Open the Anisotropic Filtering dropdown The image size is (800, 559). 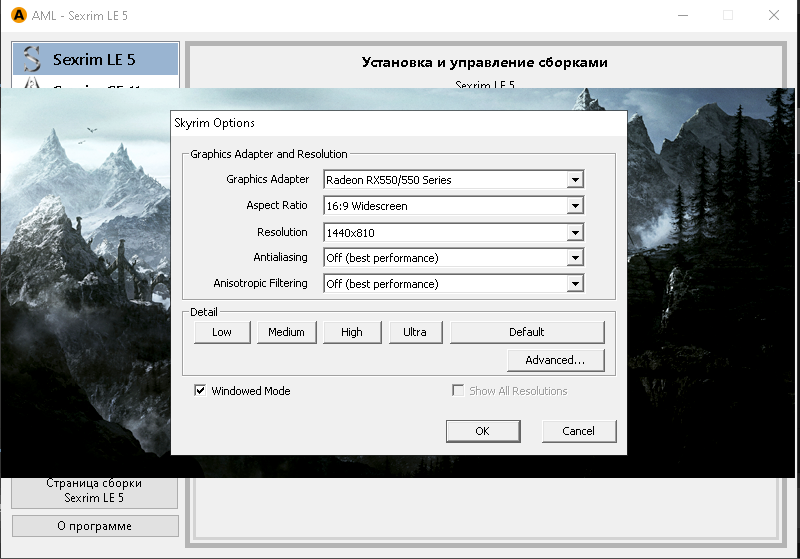[574, 284]
